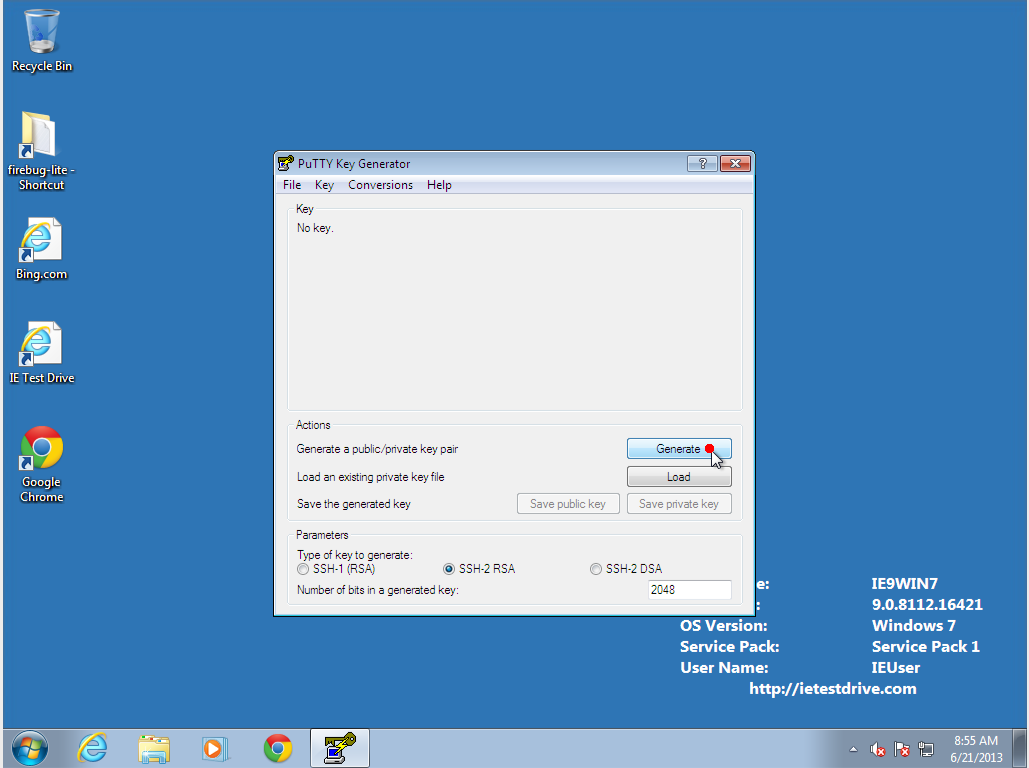Select the Bing.com desktop shortcut
The width and height of the screenshot is (1029, 768).
41,249
